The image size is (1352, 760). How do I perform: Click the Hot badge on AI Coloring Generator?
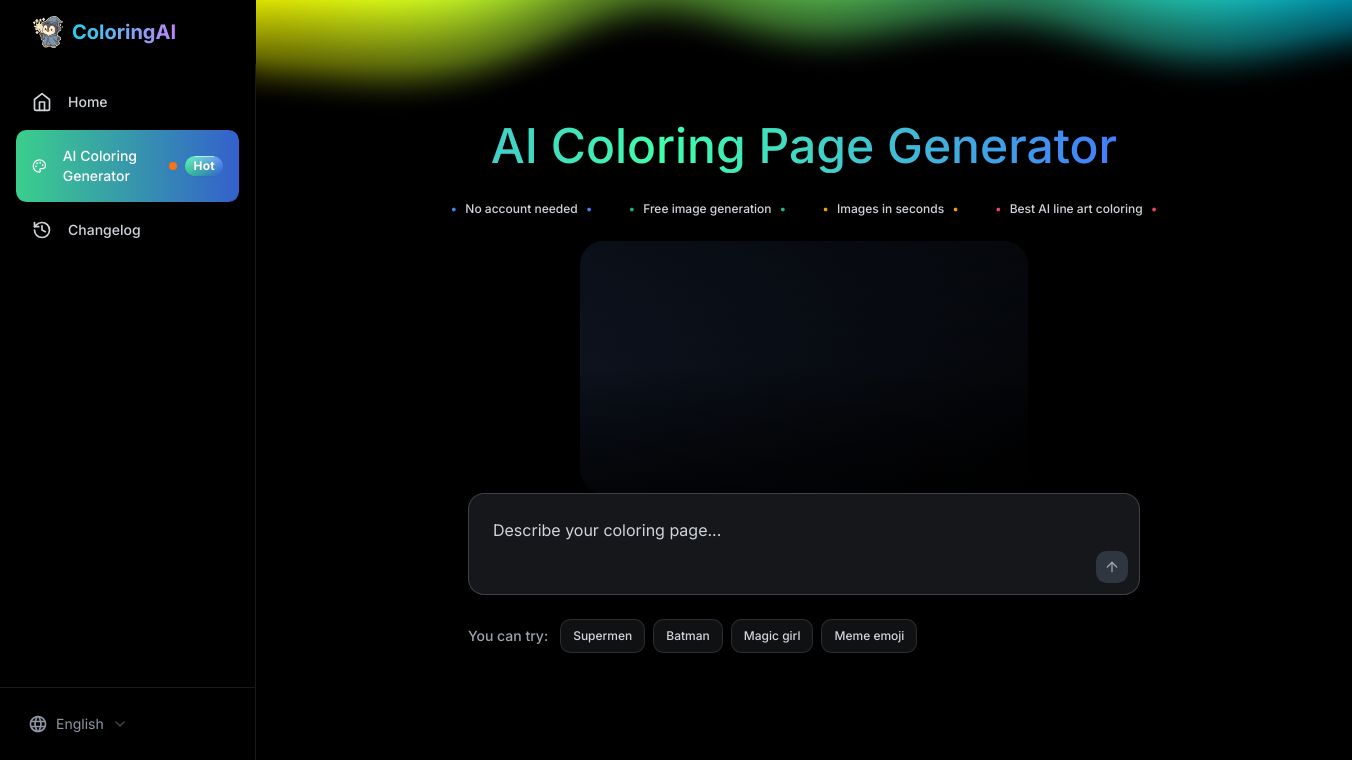click(x=204, y=166)
